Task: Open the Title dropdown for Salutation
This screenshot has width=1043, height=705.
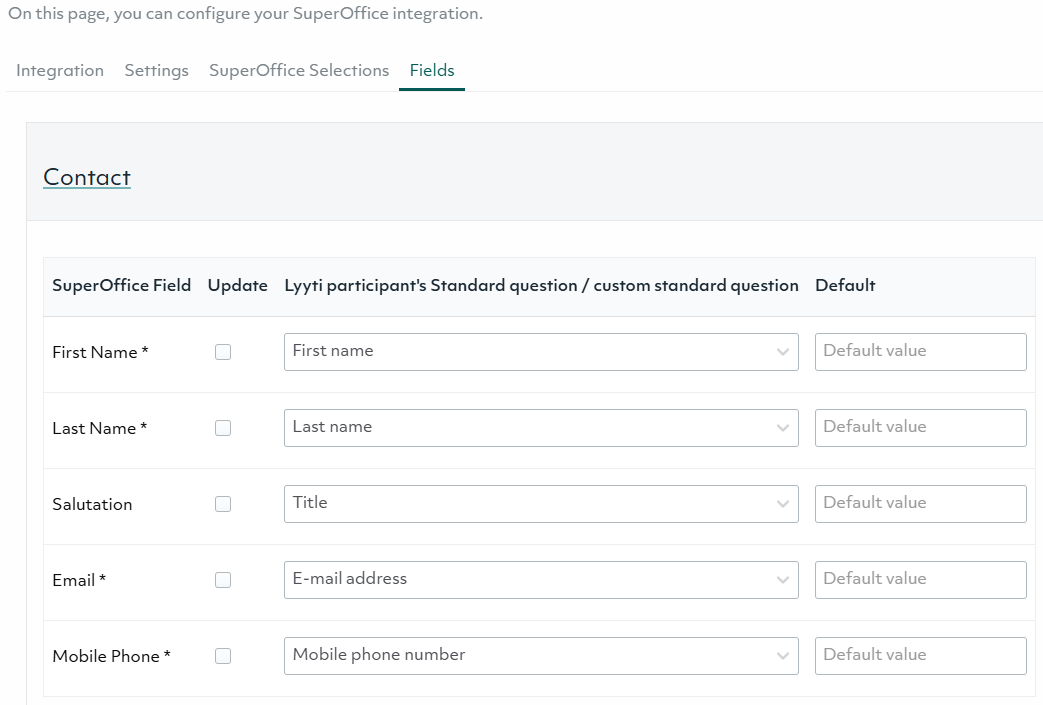Action: click(x=540, y=504)
